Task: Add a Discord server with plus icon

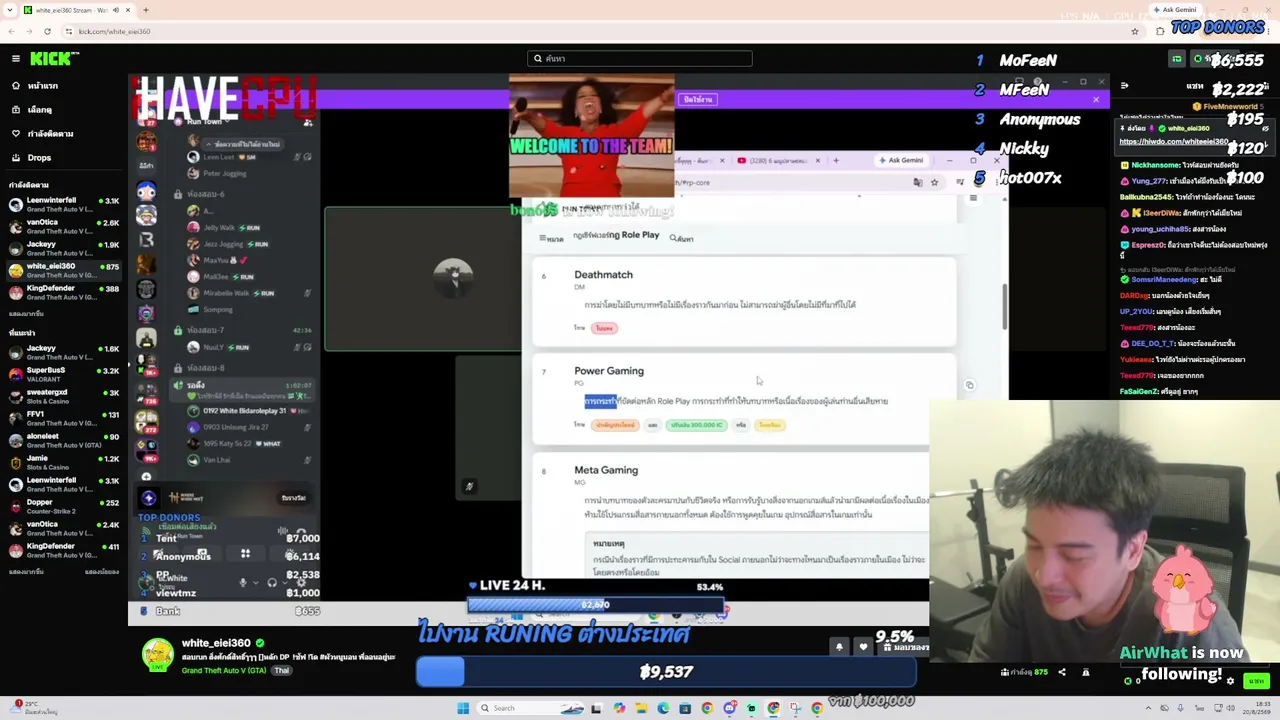Action: tap(147, 478)
